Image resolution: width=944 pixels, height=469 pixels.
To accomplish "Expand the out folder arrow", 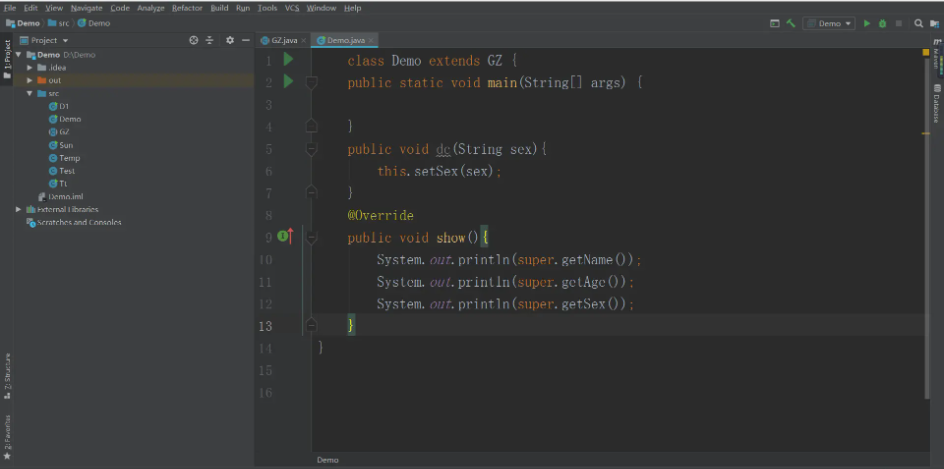I will pos(30,80).
